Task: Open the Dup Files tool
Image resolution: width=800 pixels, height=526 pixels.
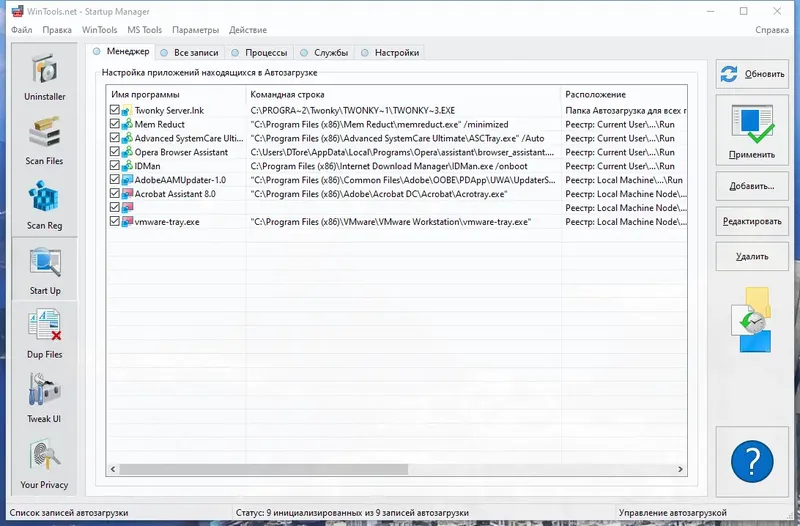Action: click(x=45, y=334)
